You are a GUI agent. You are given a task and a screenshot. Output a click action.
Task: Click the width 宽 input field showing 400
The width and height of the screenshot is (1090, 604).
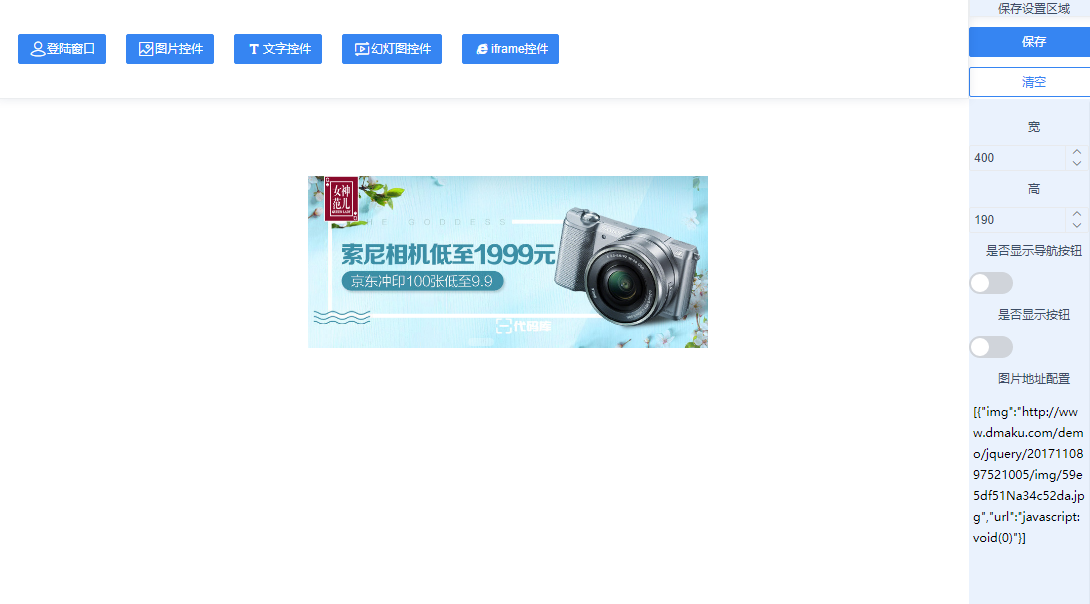coord(1018,158)
